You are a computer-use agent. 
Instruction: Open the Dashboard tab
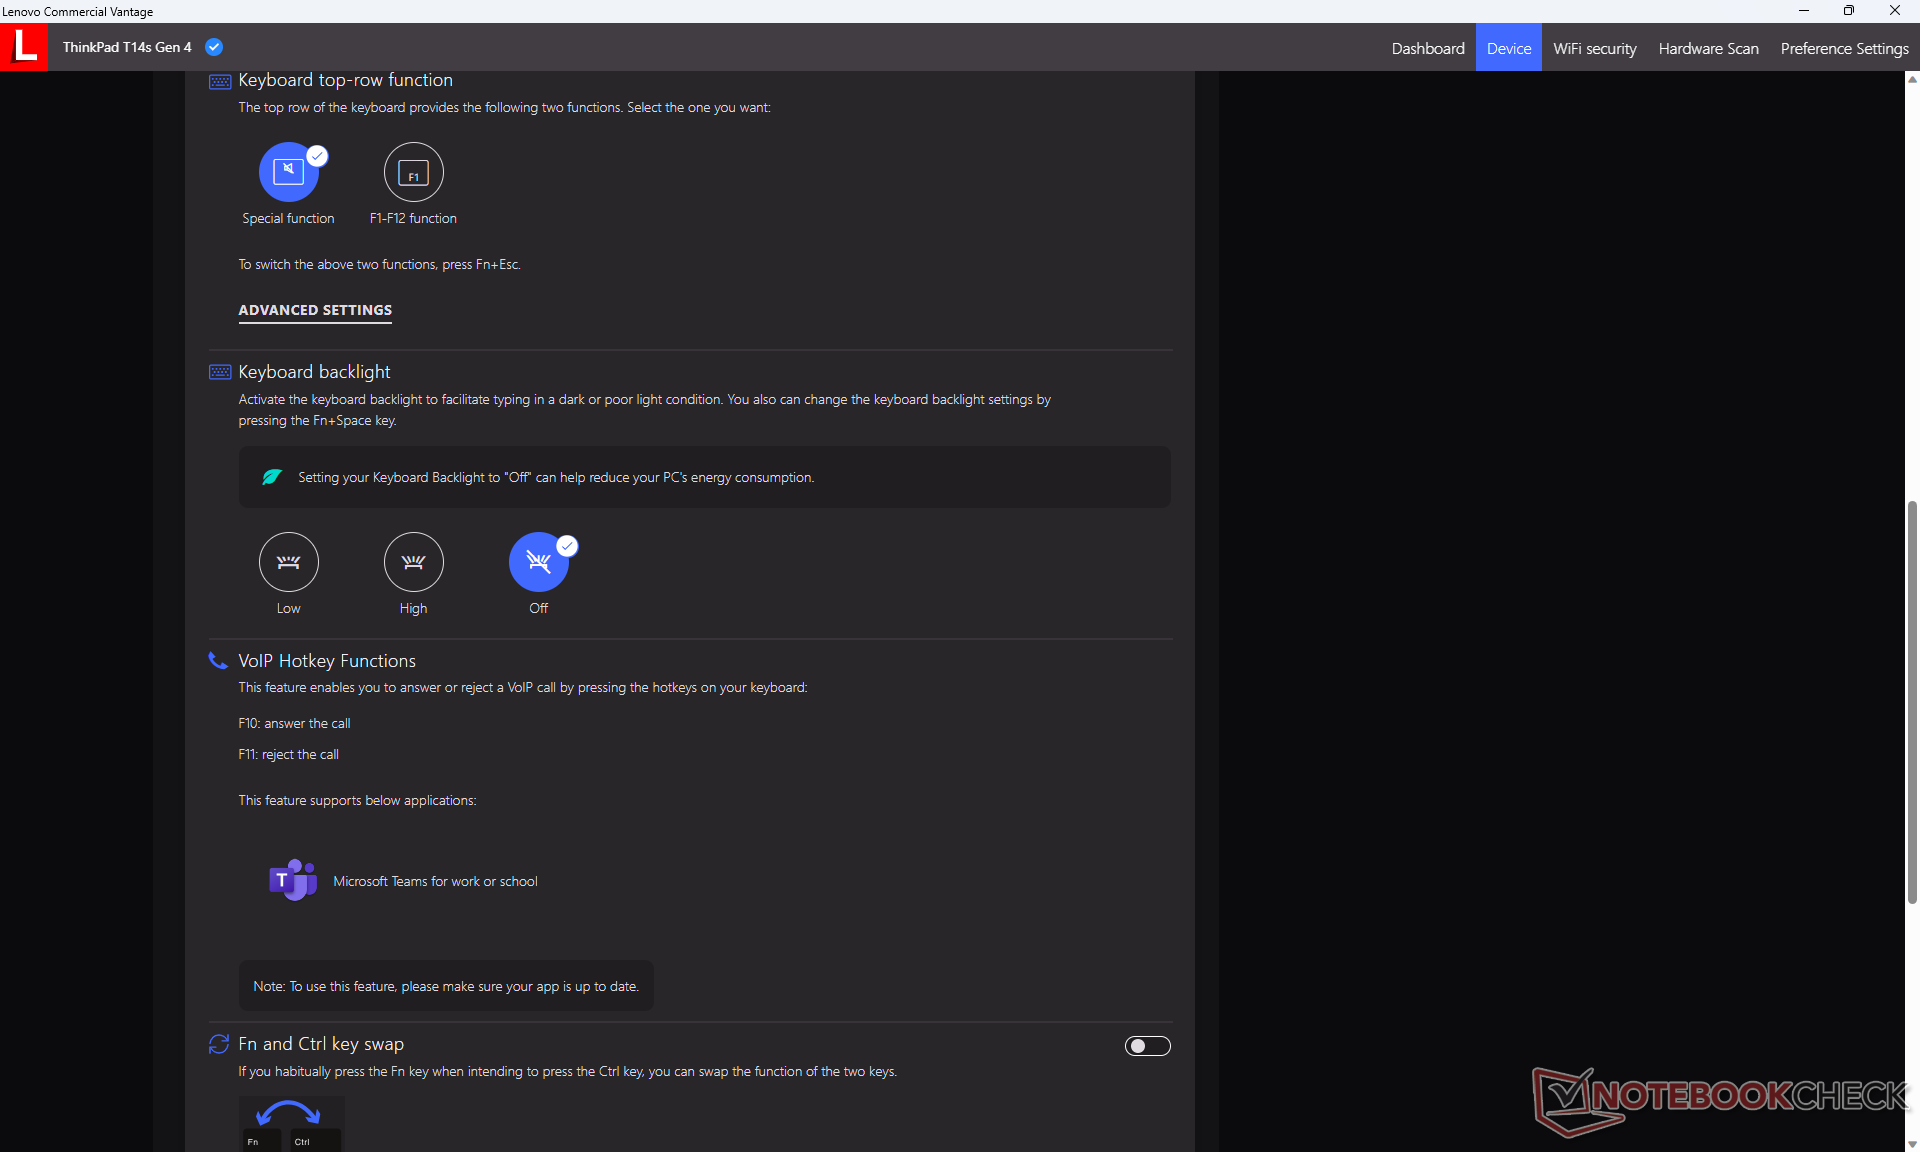pos(1427,48)
